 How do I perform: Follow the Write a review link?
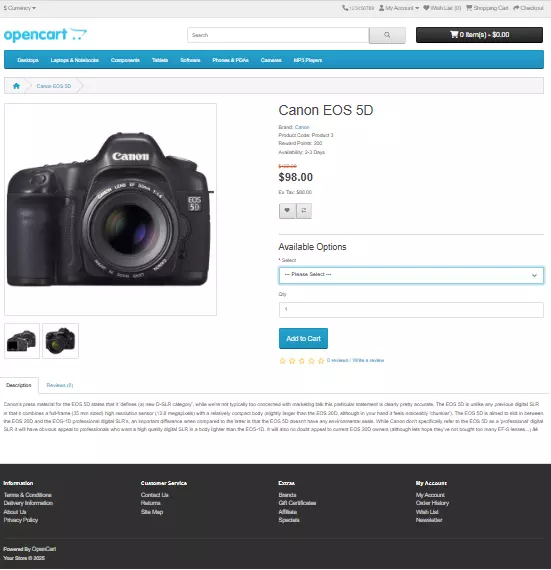coord(368,360)
